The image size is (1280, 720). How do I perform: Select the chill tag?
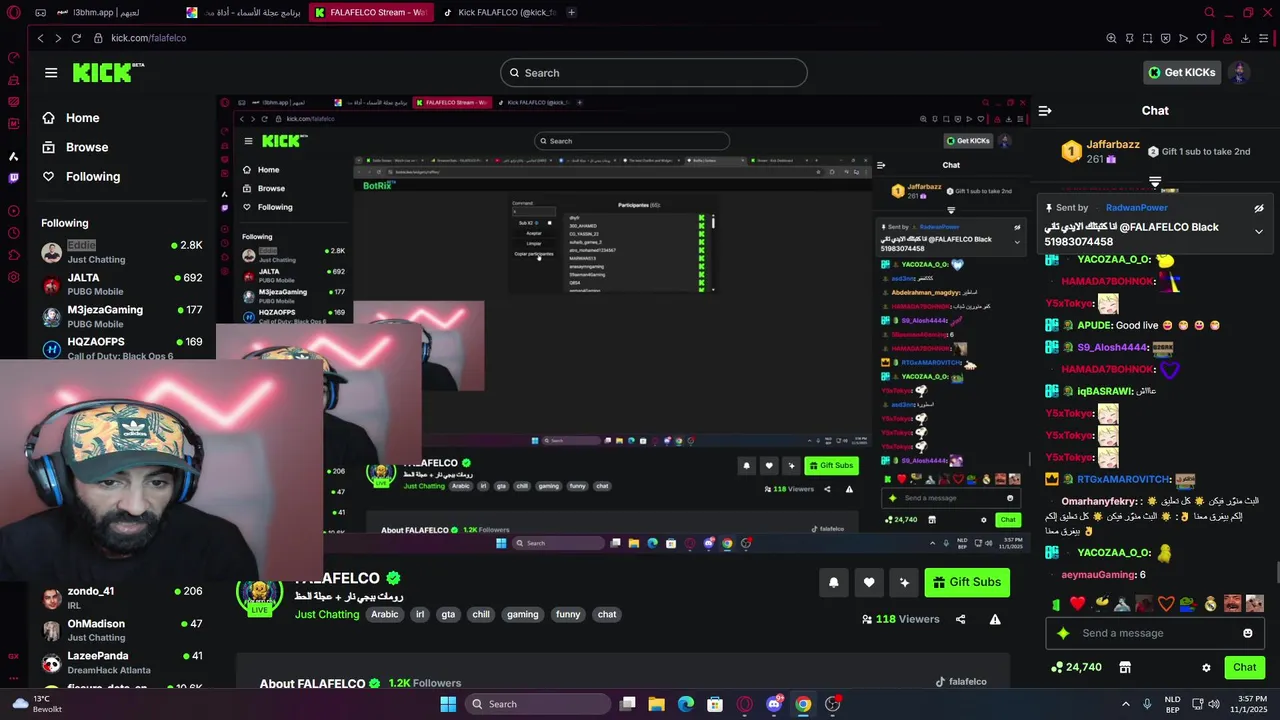481,614
